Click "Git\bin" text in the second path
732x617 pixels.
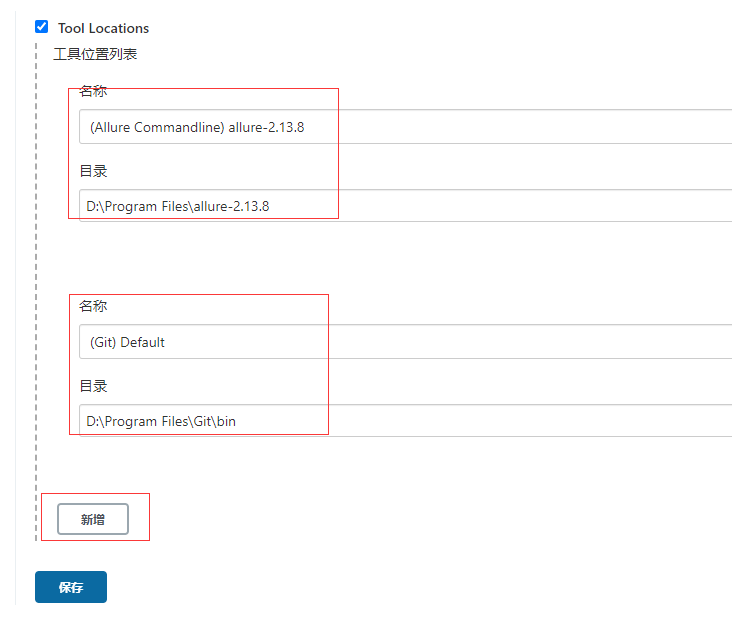pyautogui.click(x=214, y=421)
